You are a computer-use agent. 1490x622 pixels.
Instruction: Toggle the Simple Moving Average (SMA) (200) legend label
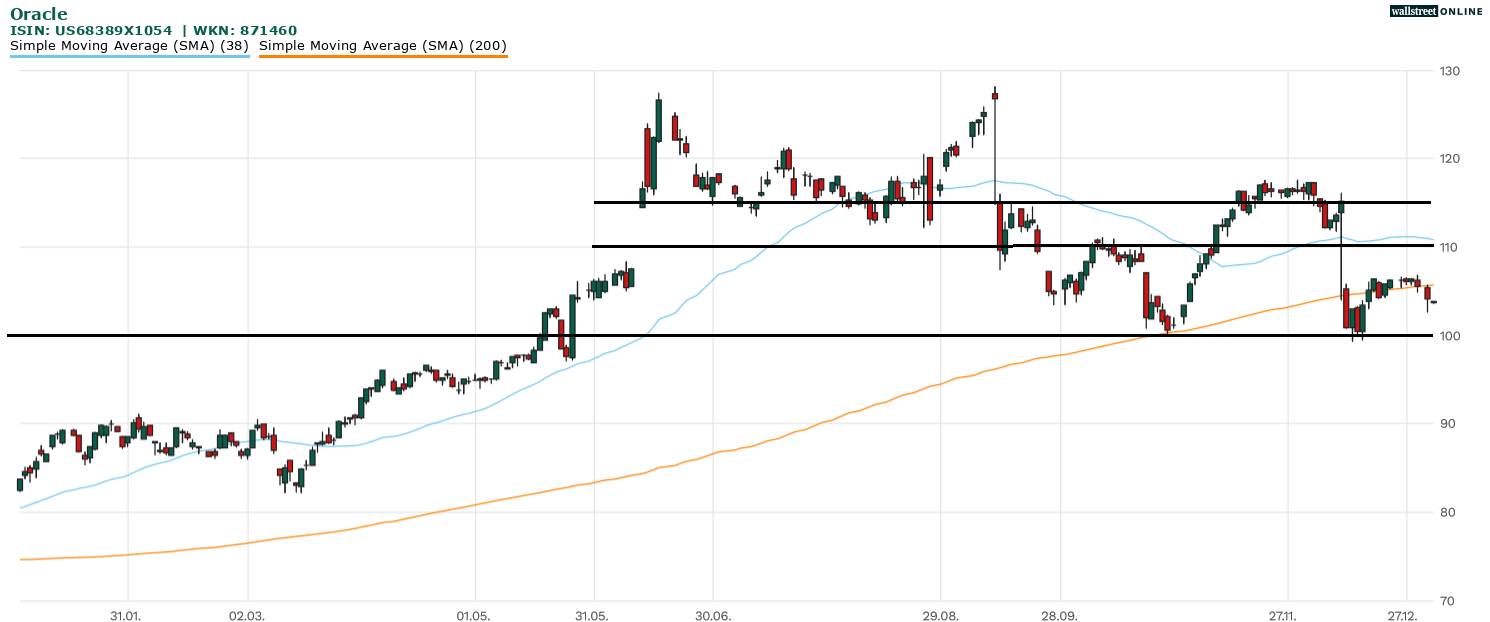(x=383, y=45)
